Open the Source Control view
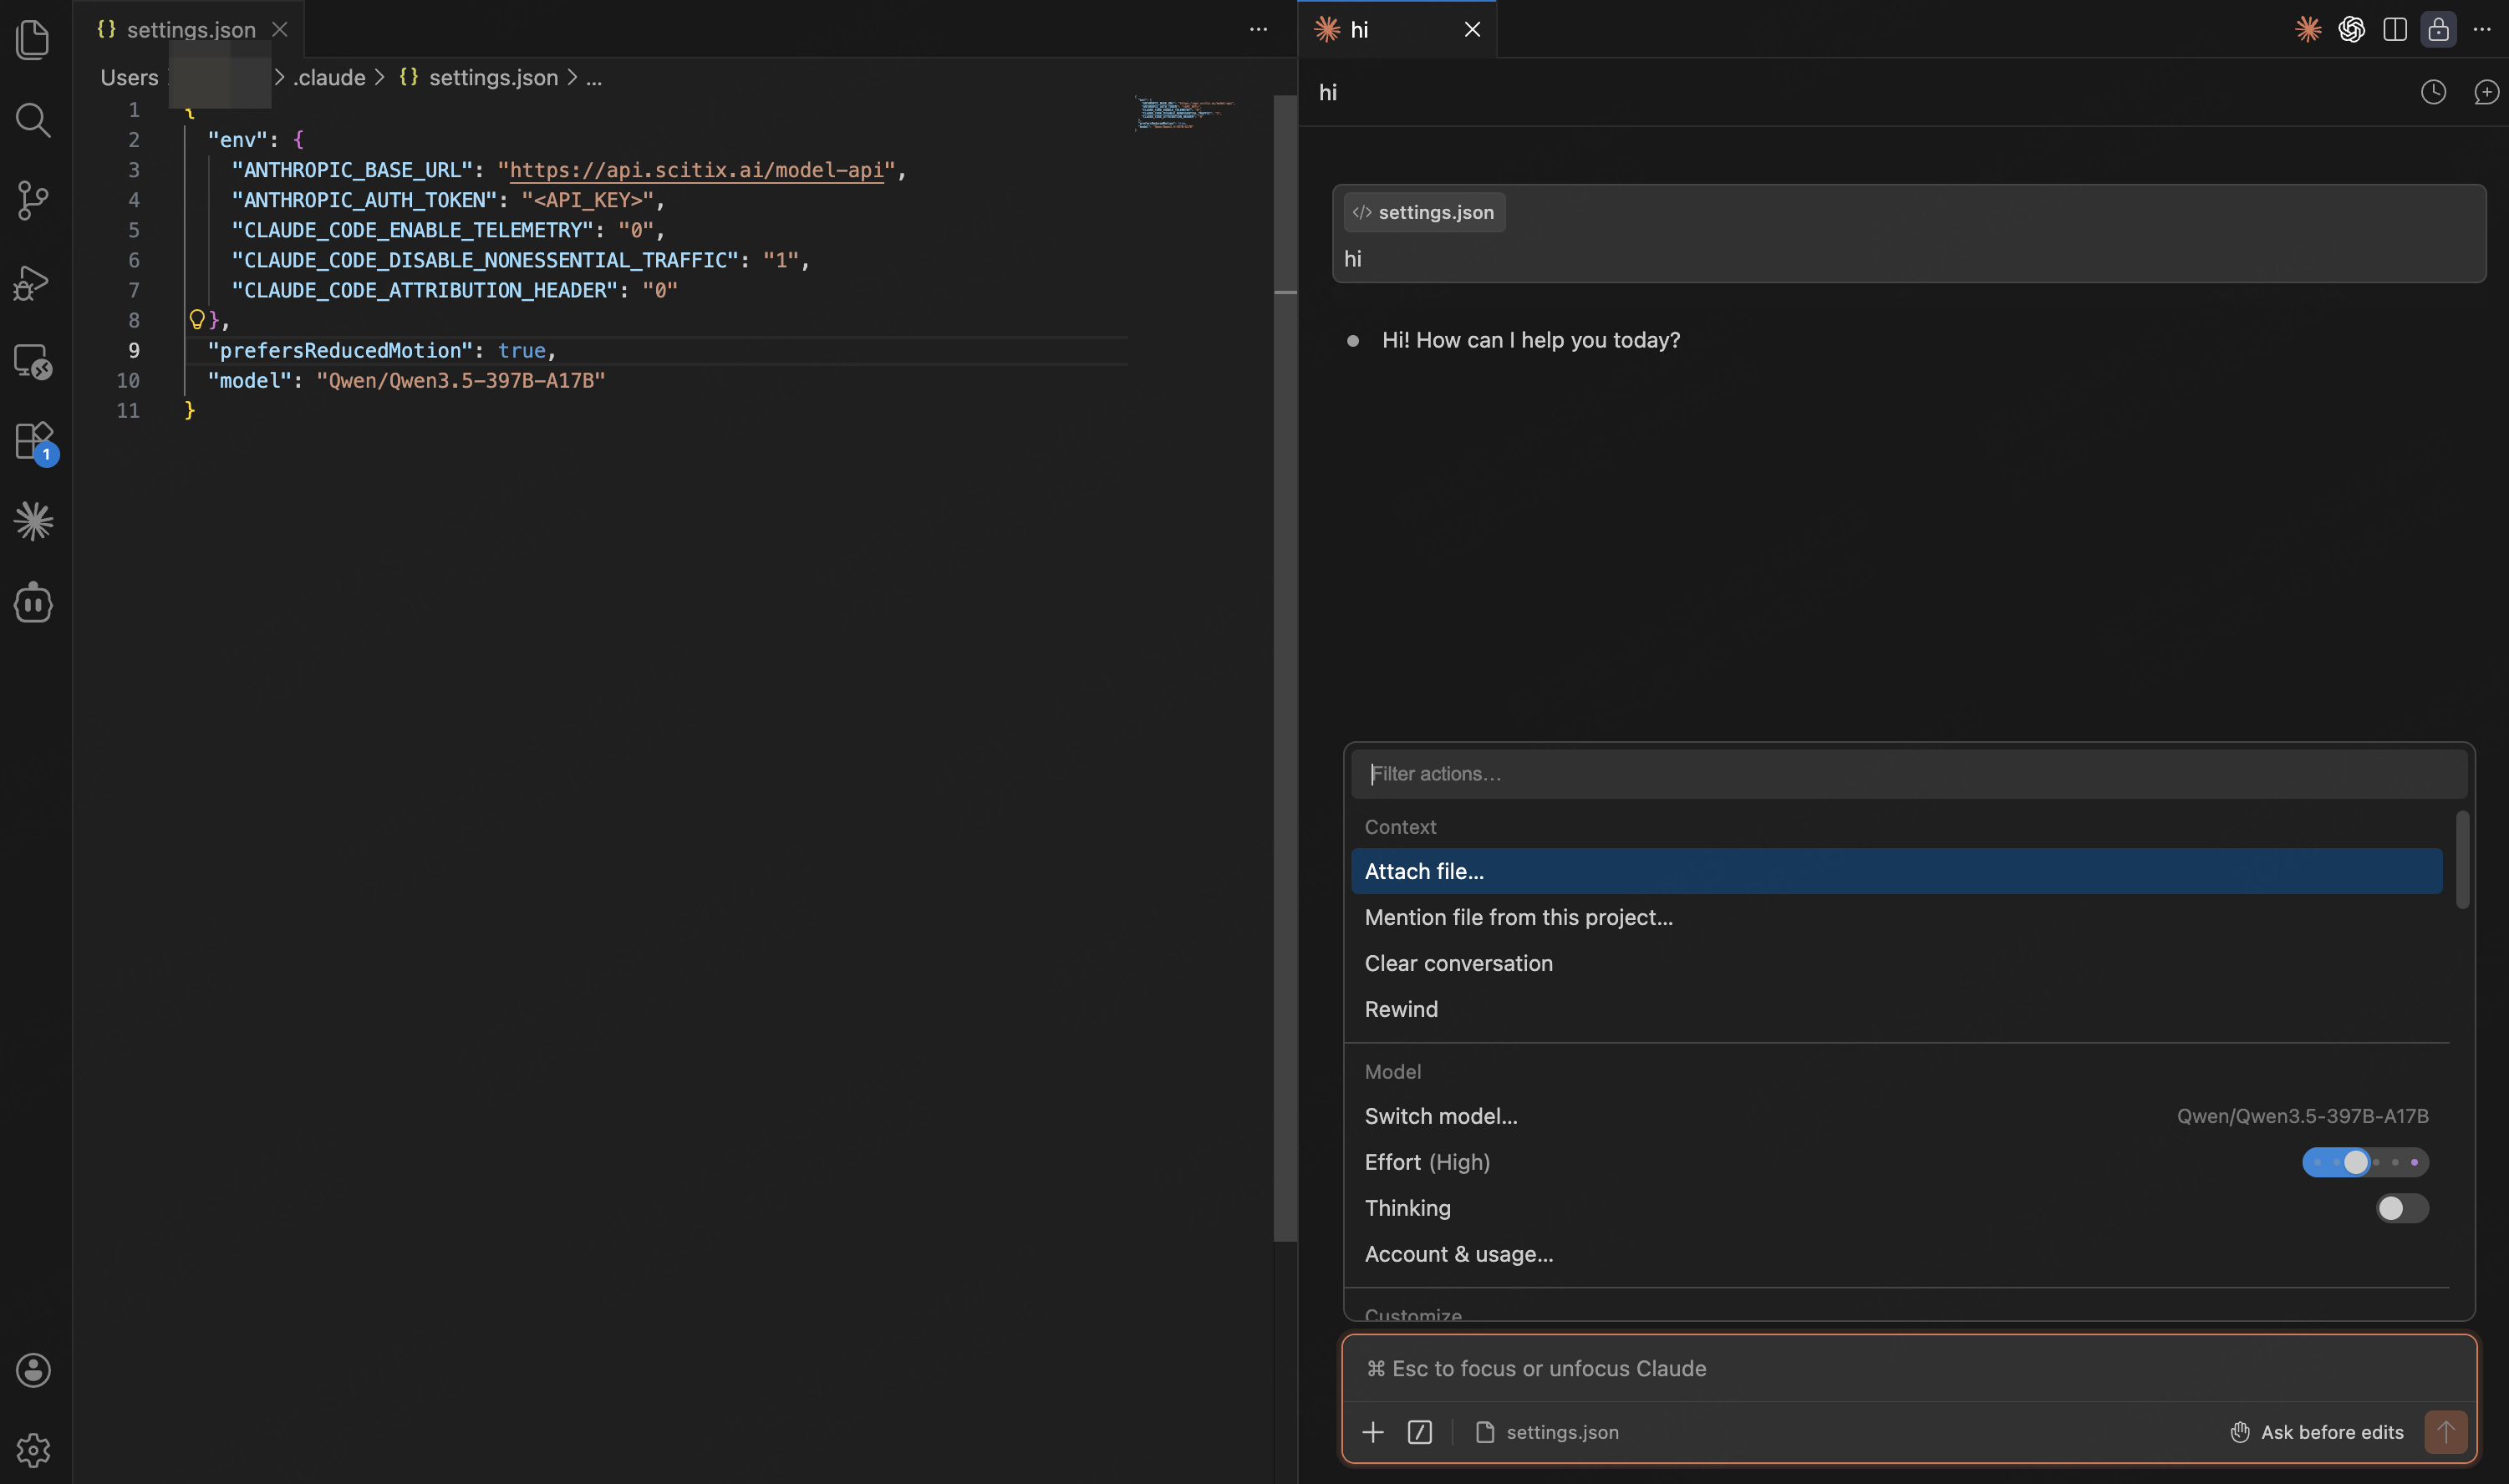Image resolution: width=2509 pixels, height=1484 pixels. (x=33, y=200)
